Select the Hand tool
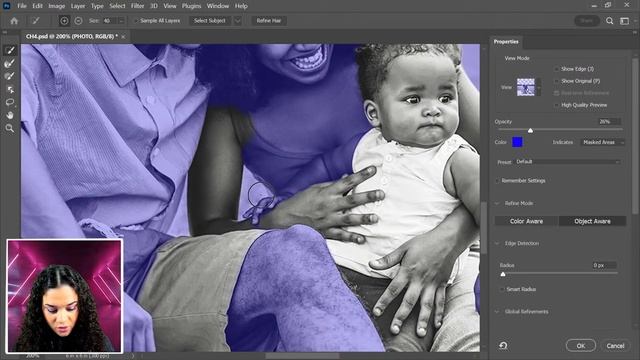Viewport: 640px width, 360px height. tap(10, 116)
